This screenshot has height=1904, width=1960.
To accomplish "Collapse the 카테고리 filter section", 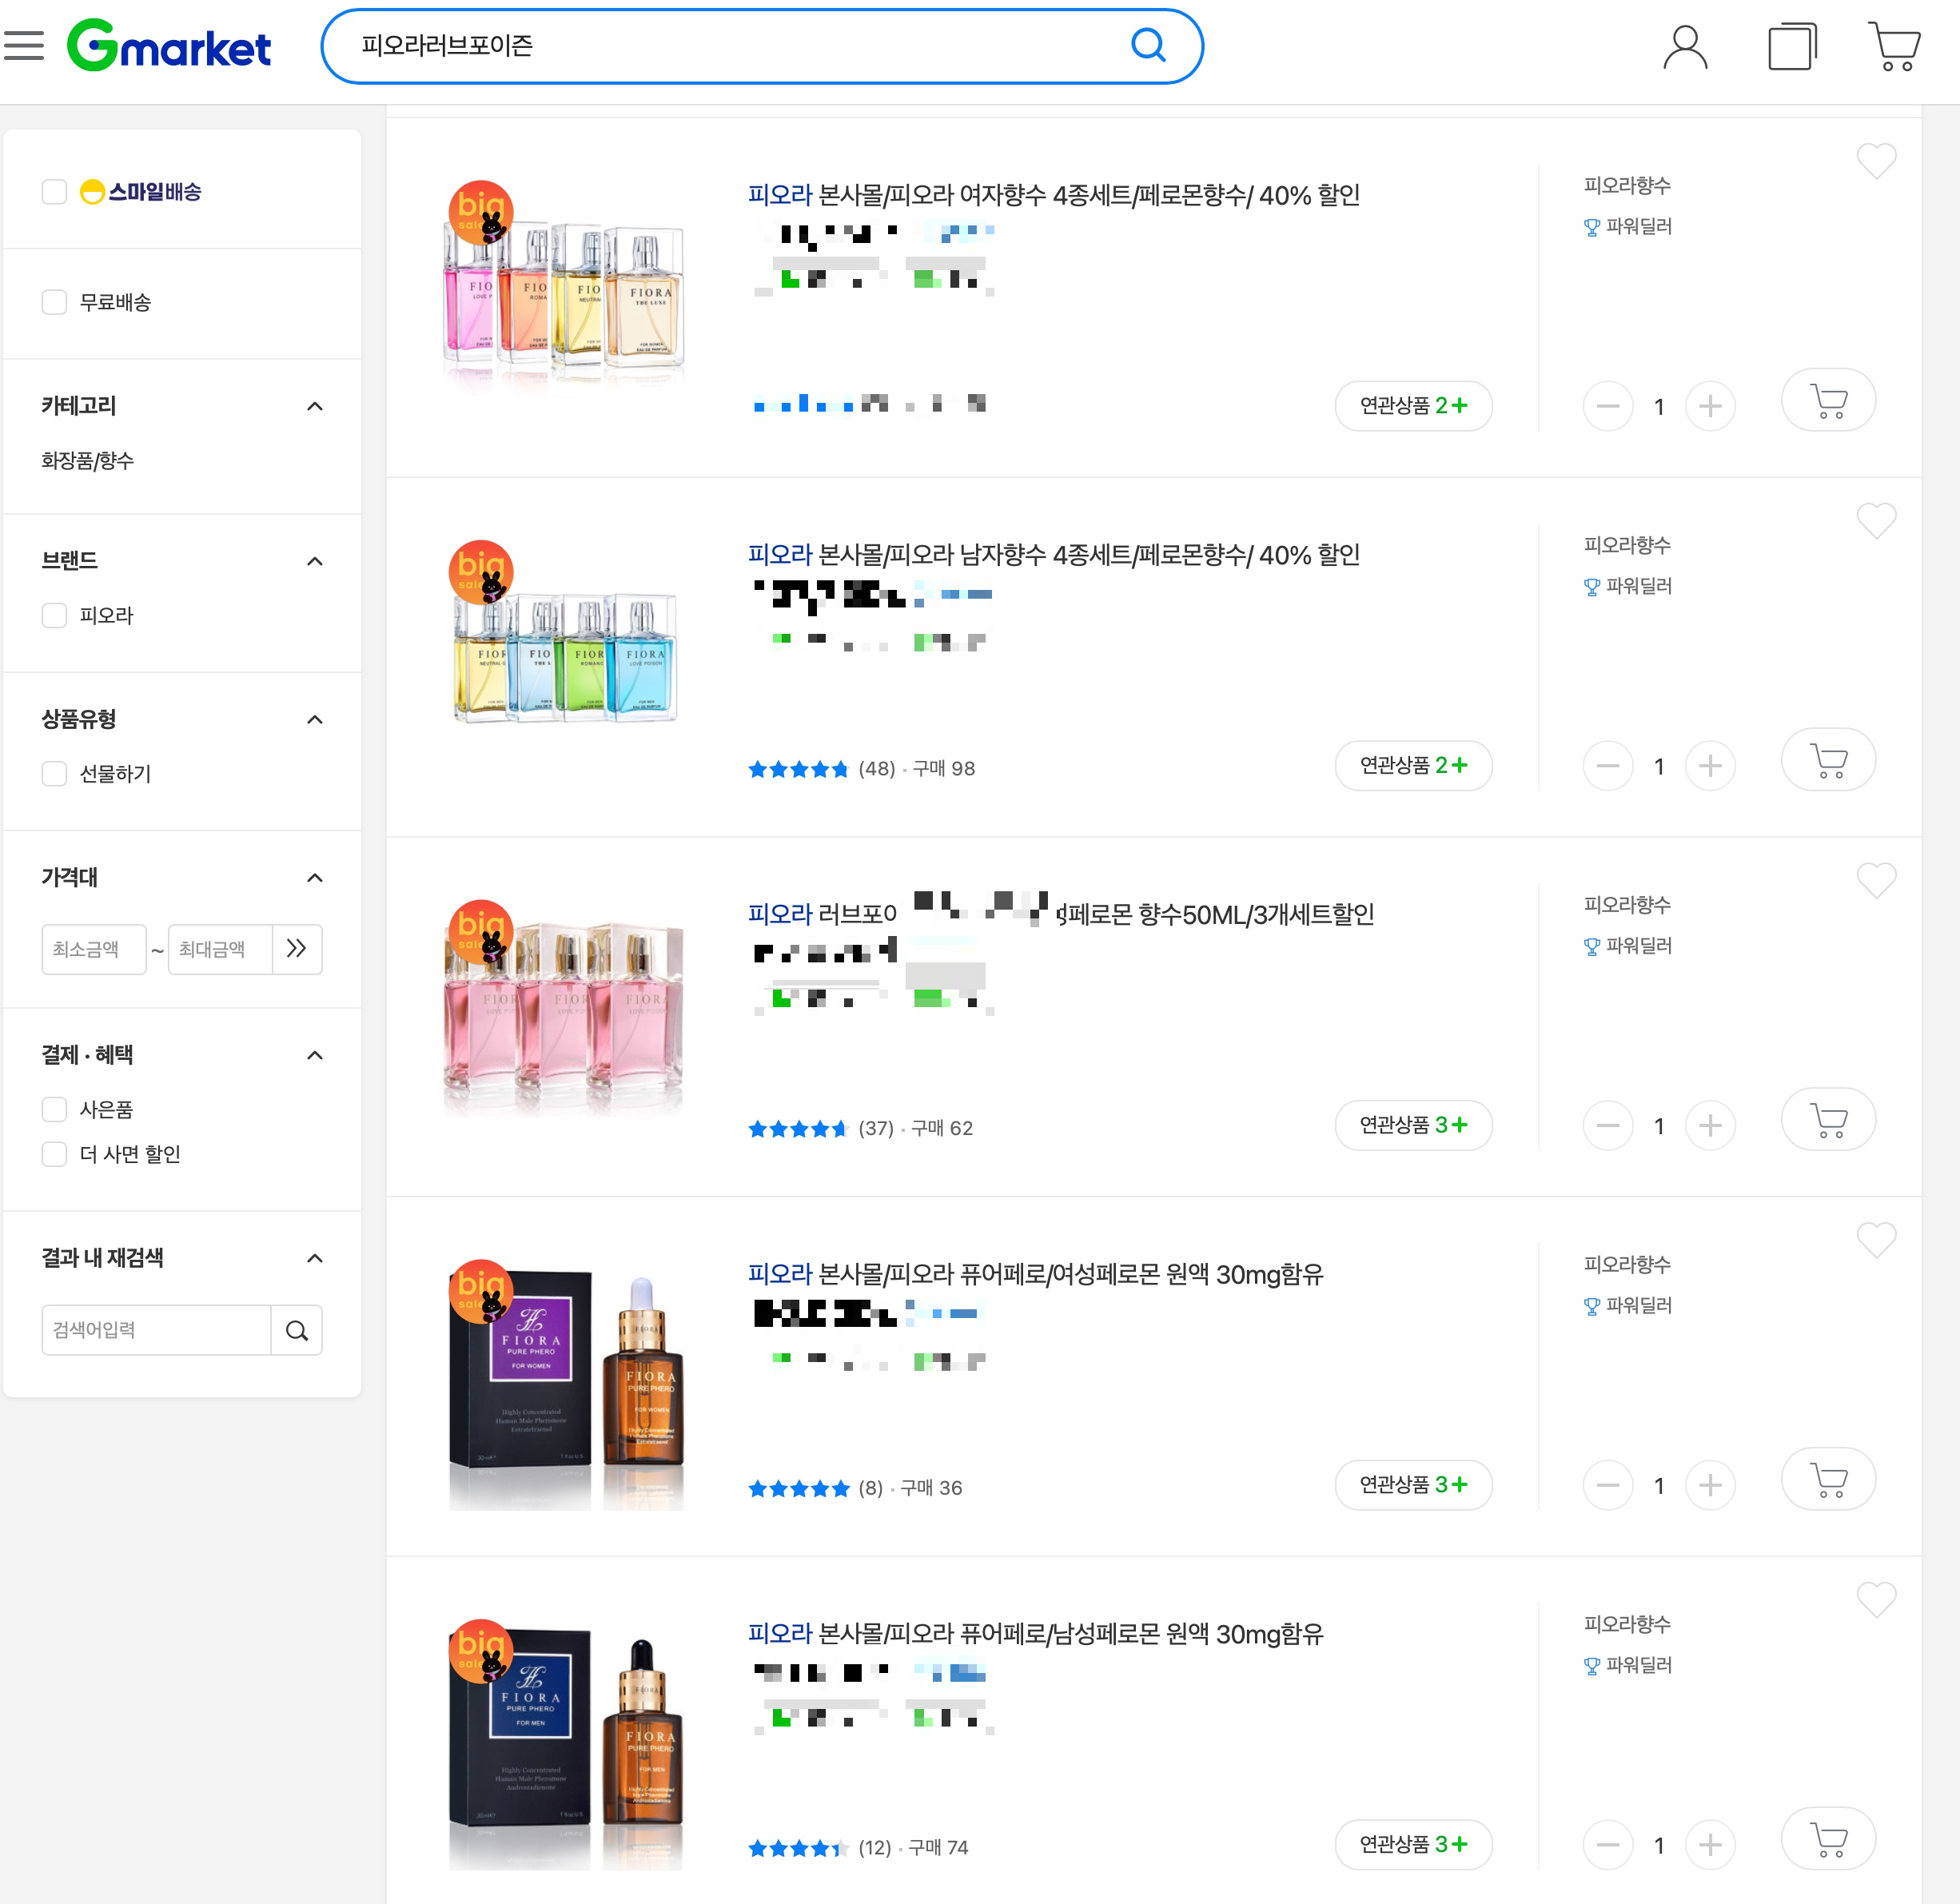I will pos(314,406).
